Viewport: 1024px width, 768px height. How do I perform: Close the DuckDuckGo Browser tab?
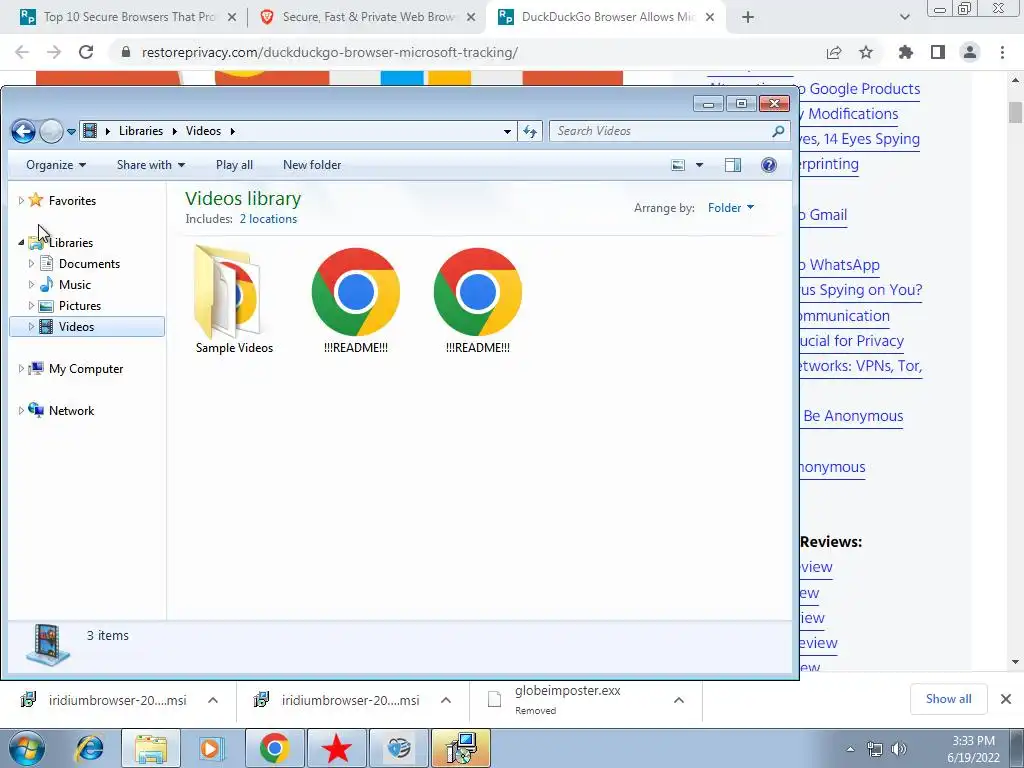710,18
